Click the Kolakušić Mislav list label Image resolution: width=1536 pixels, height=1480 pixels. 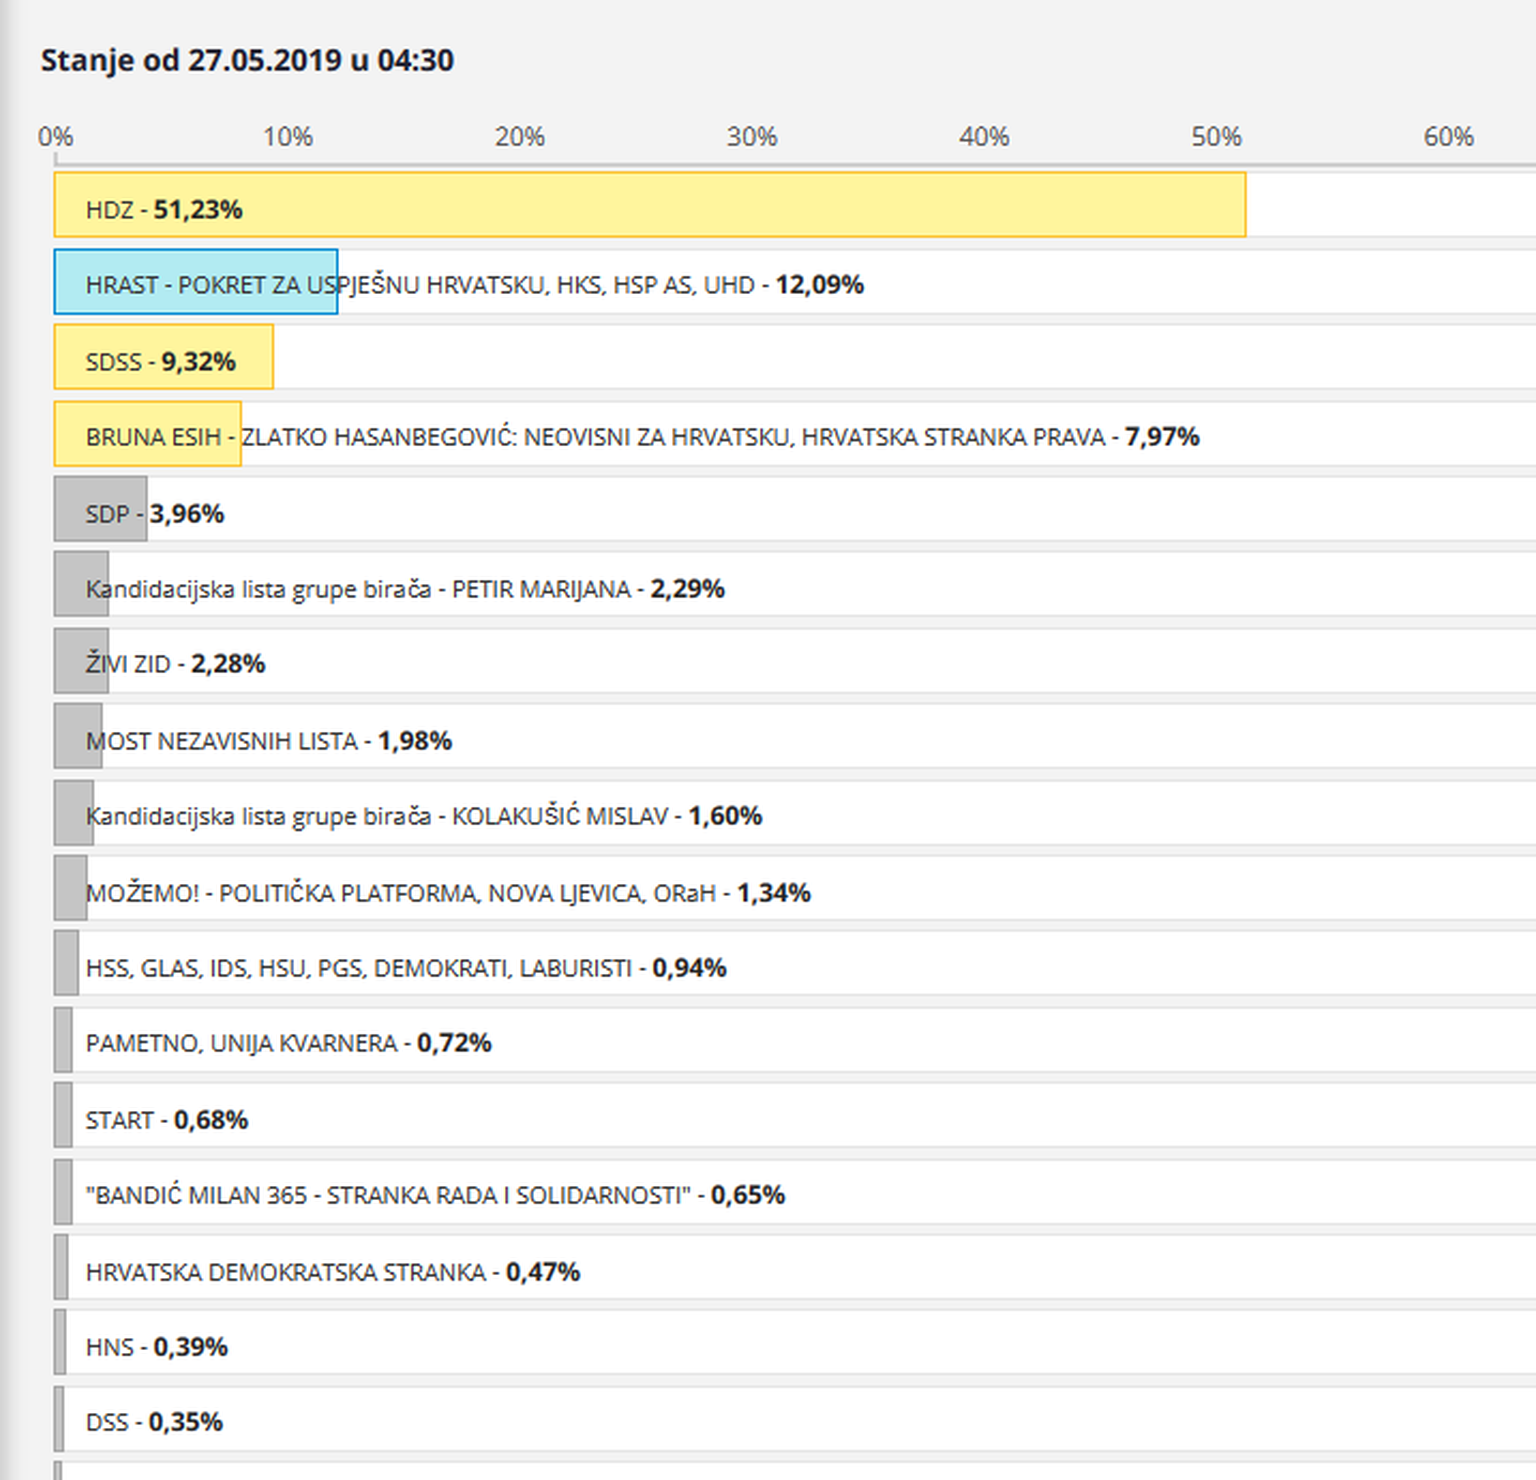(423, 816)
